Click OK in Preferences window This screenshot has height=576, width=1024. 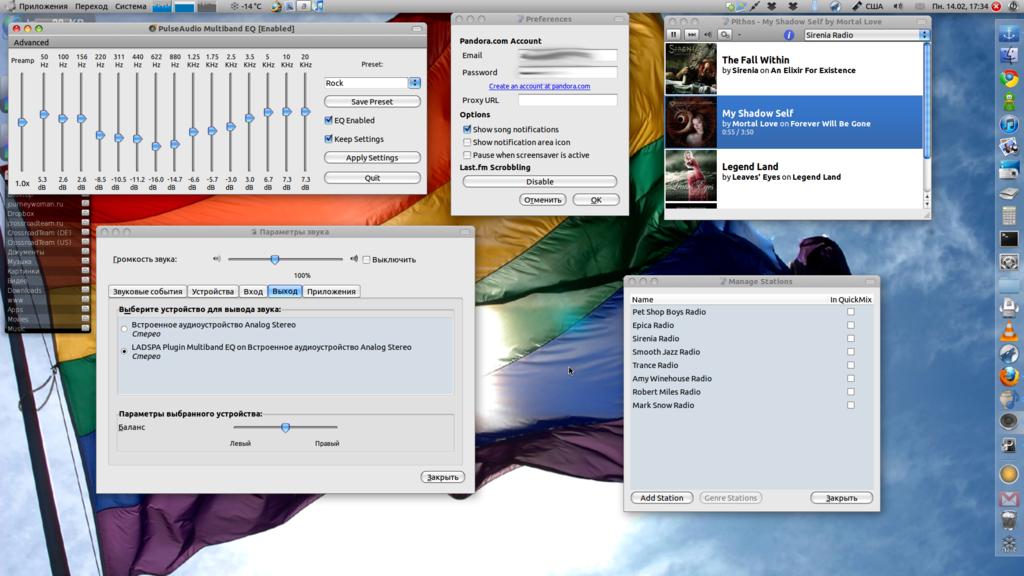click(596, 200)
